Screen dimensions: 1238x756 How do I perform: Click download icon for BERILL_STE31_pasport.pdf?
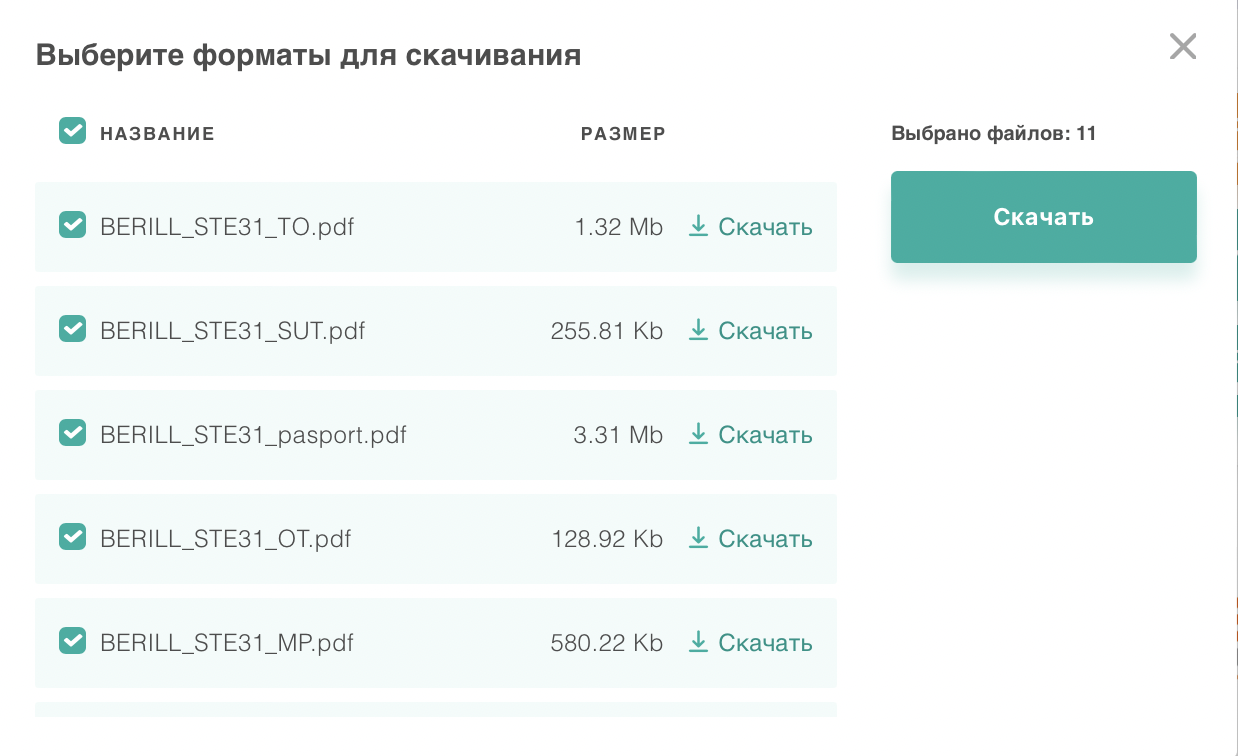[x=698, y=434]
